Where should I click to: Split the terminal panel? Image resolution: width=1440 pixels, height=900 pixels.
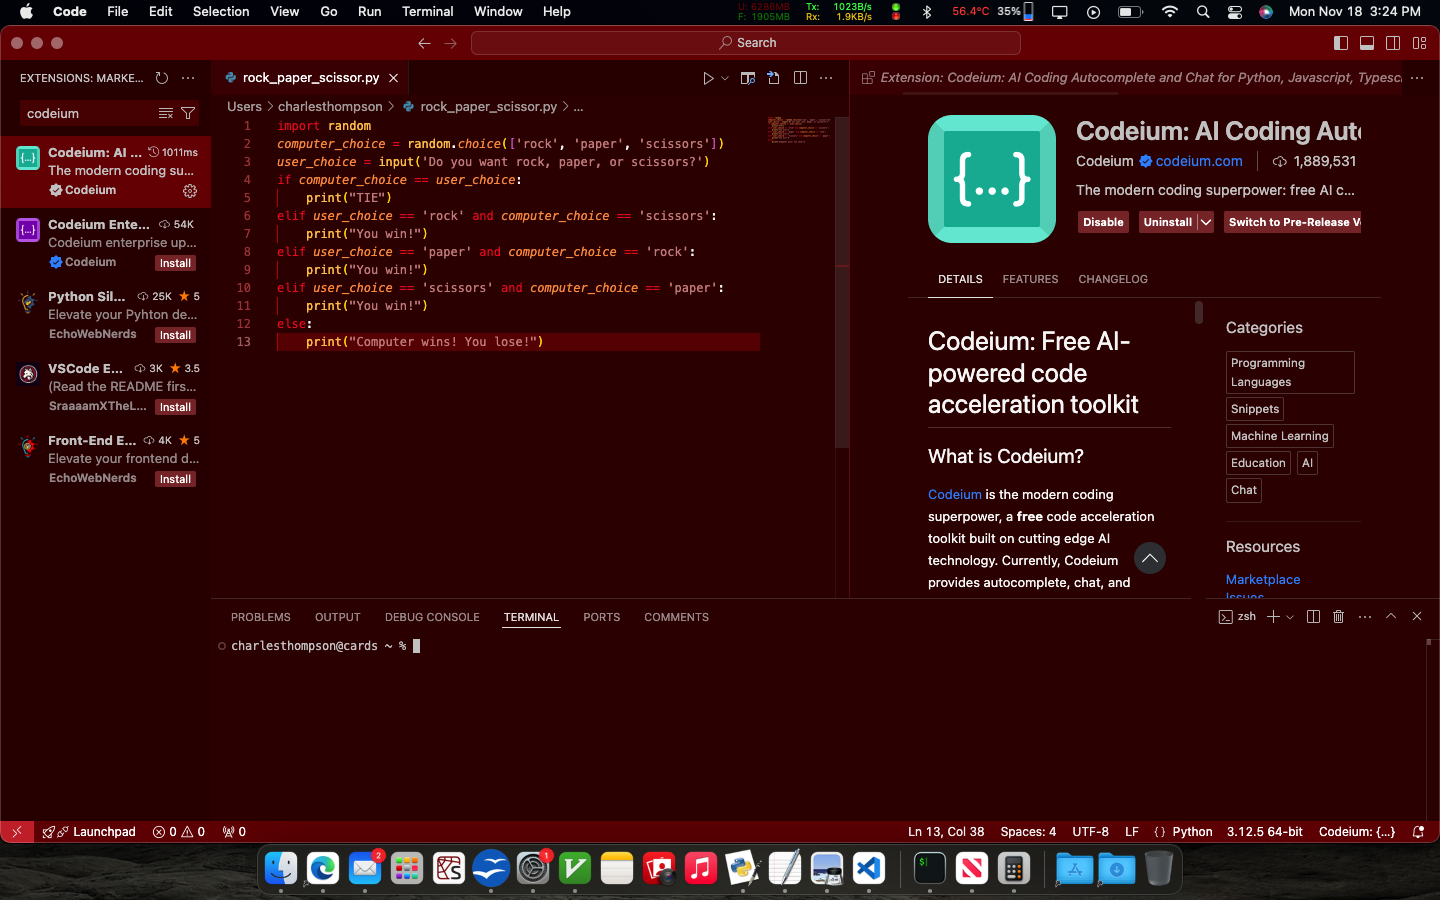1314,617
